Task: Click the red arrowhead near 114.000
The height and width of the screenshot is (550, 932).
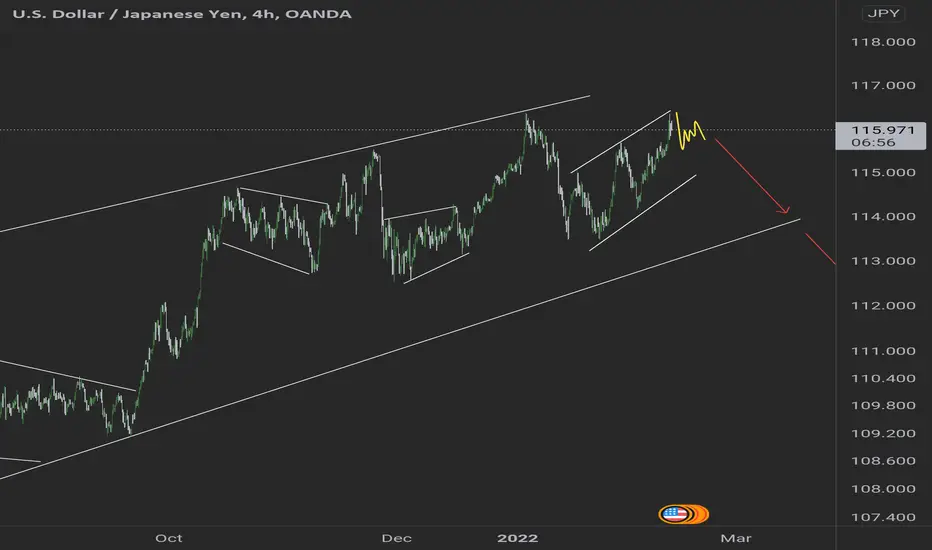Action: pyautogui.click(x=785, y=209)
